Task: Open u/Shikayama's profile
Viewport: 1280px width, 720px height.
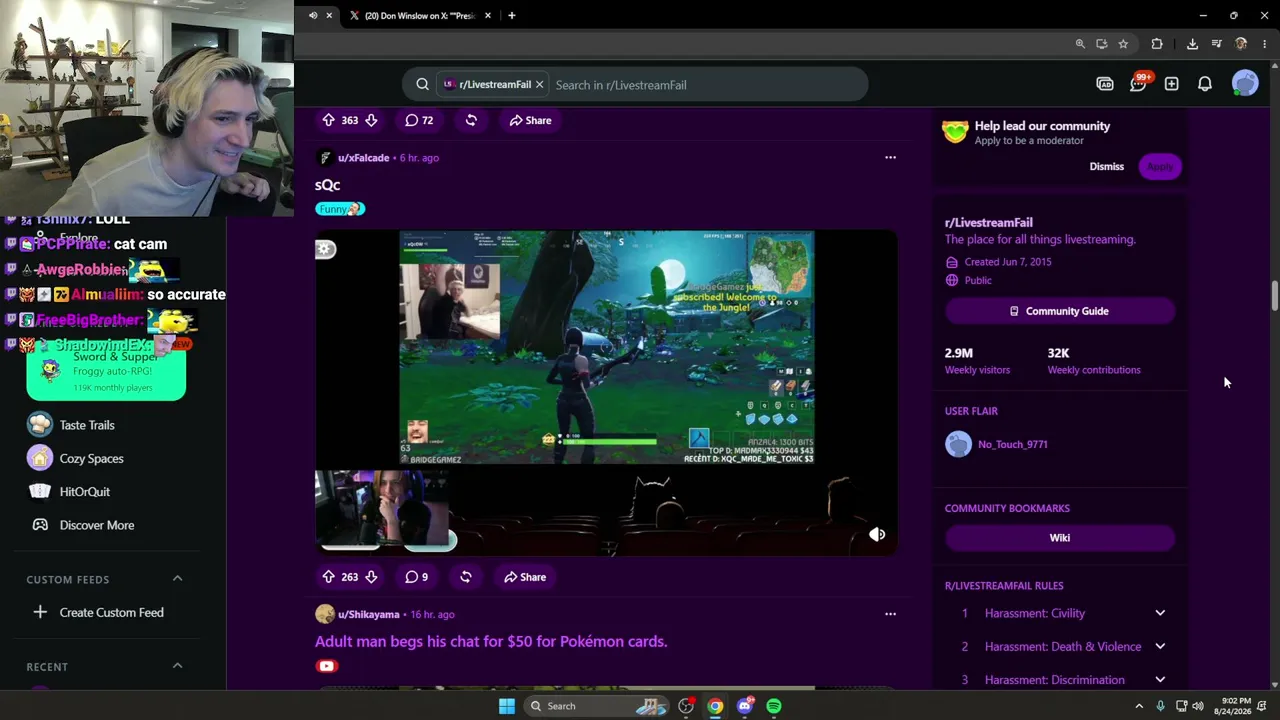Action: click(x=368, y=614)
